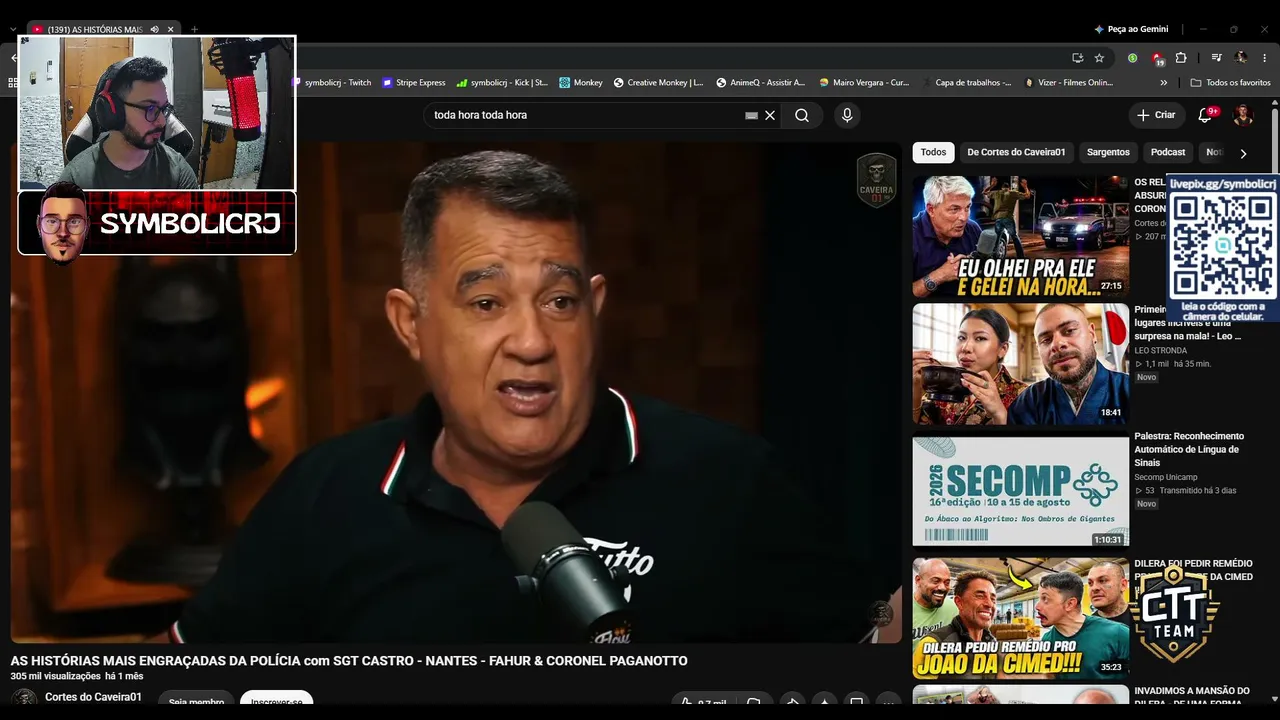Image resolution: width=1280 pixels, height=720 pixels.
Task: Open the symbolicrj - Twitch bookmark
Action: tap(333, 83)
